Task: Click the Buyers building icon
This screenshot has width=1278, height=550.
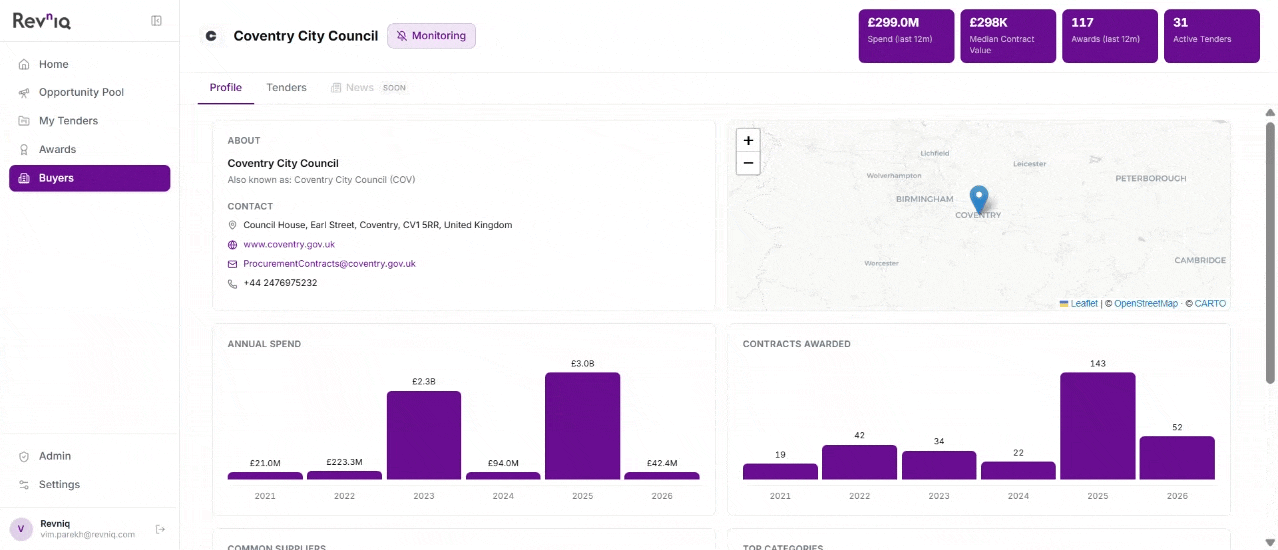Action: [x=24, y=178]
